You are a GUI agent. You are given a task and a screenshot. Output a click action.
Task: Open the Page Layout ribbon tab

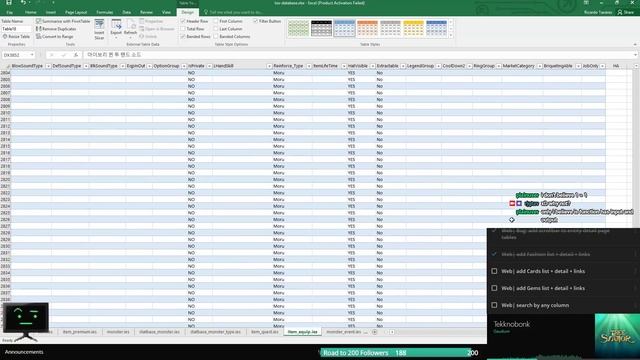pyautogui.click(x=76, y=12)
